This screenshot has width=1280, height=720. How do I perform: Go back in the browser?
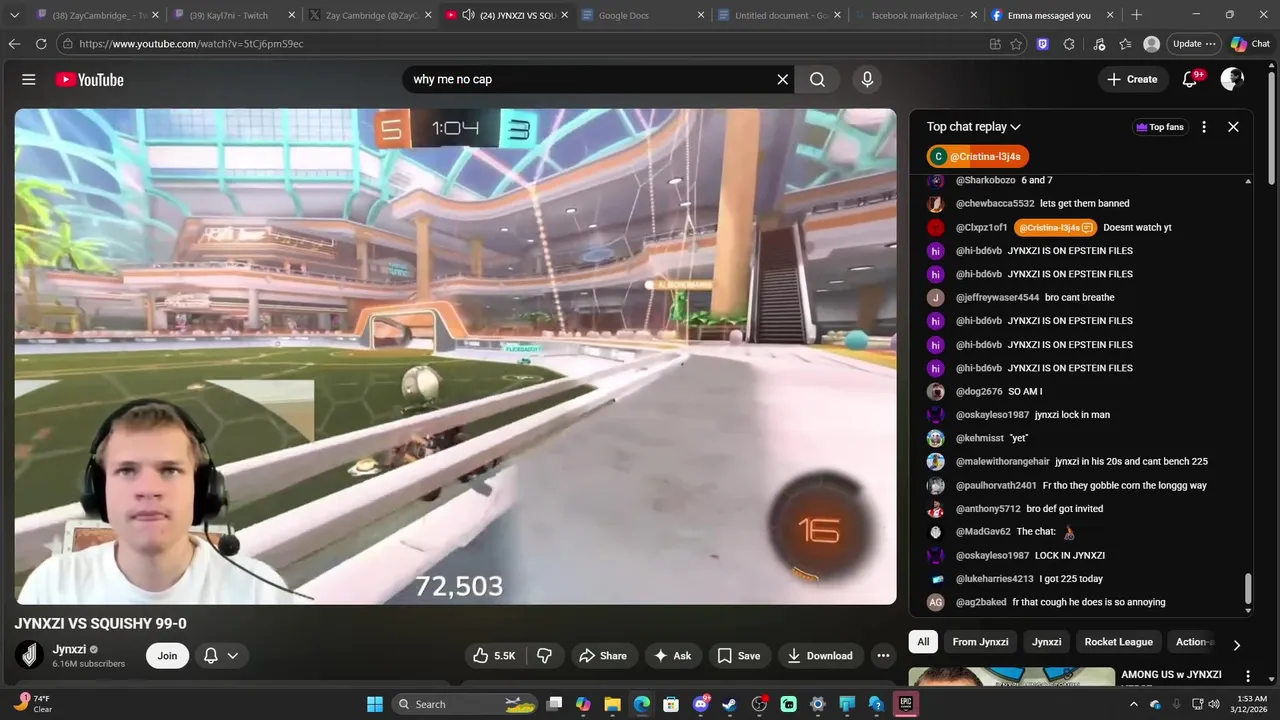[13, 44]
